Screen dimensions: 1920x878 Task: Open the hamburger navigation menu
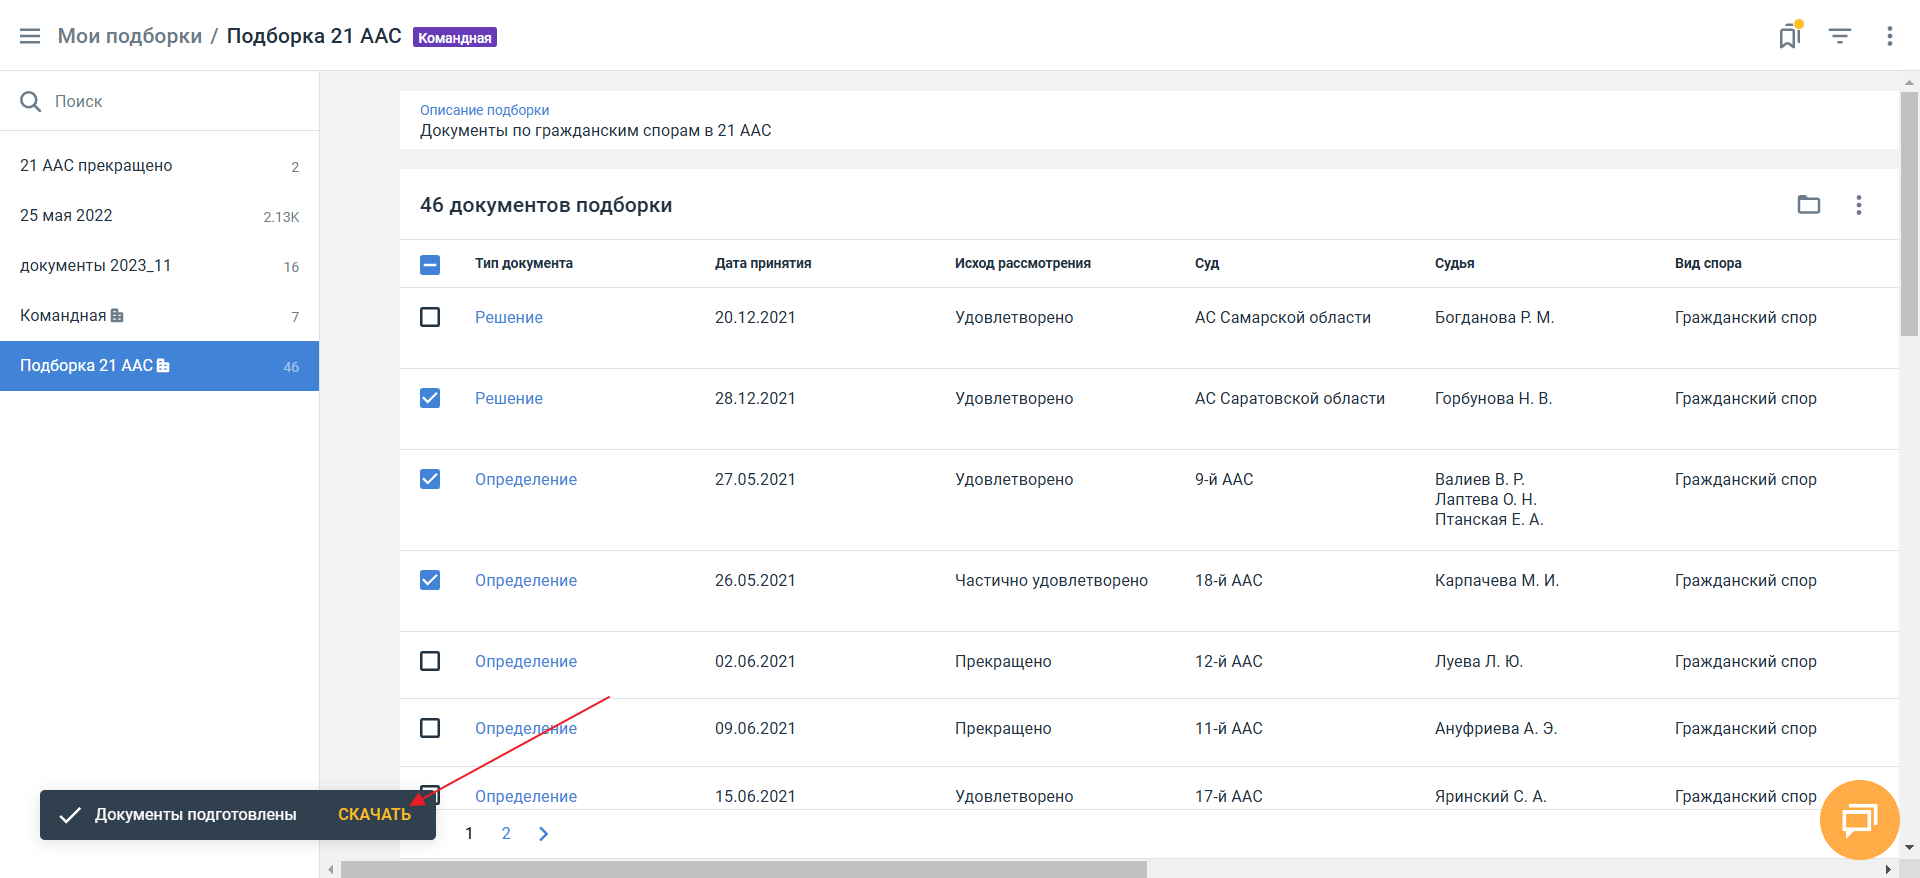tap(30, 36)
